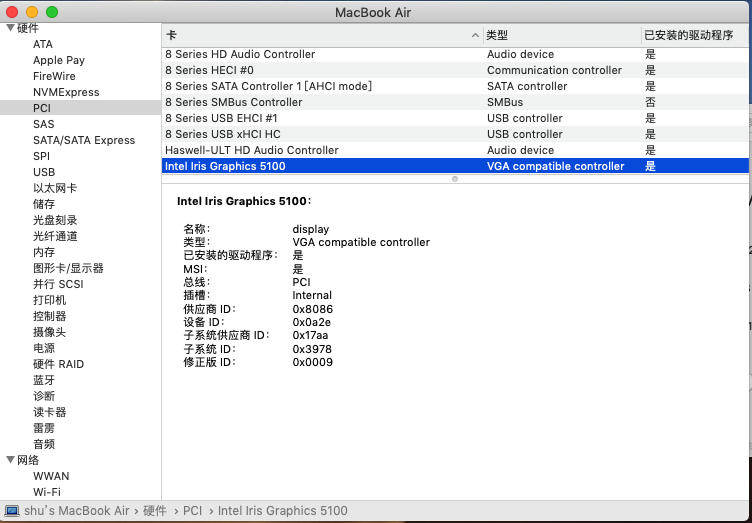Select 摄像头 category

(49, 332)
